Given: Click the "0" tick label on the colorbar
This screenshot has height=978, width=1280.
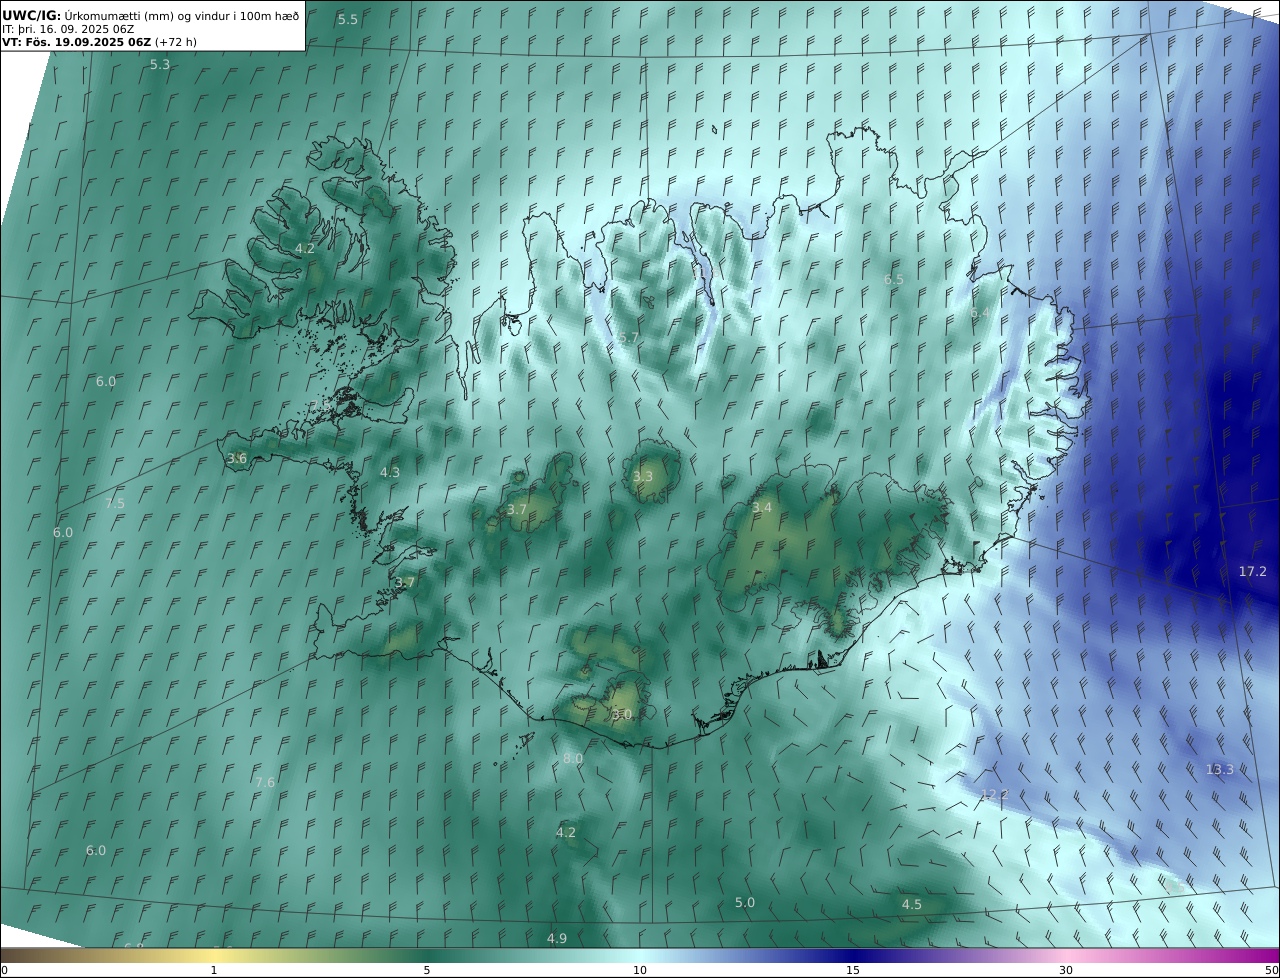Looking at the screenshot, I should pos(4,970).
